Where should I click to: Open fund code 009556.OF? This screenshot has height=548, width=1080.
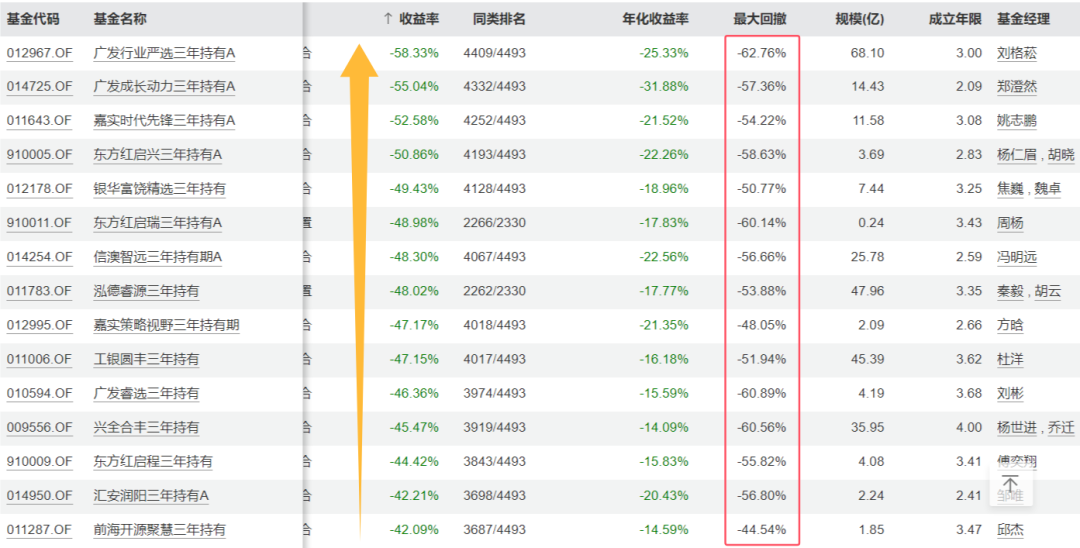39,428
